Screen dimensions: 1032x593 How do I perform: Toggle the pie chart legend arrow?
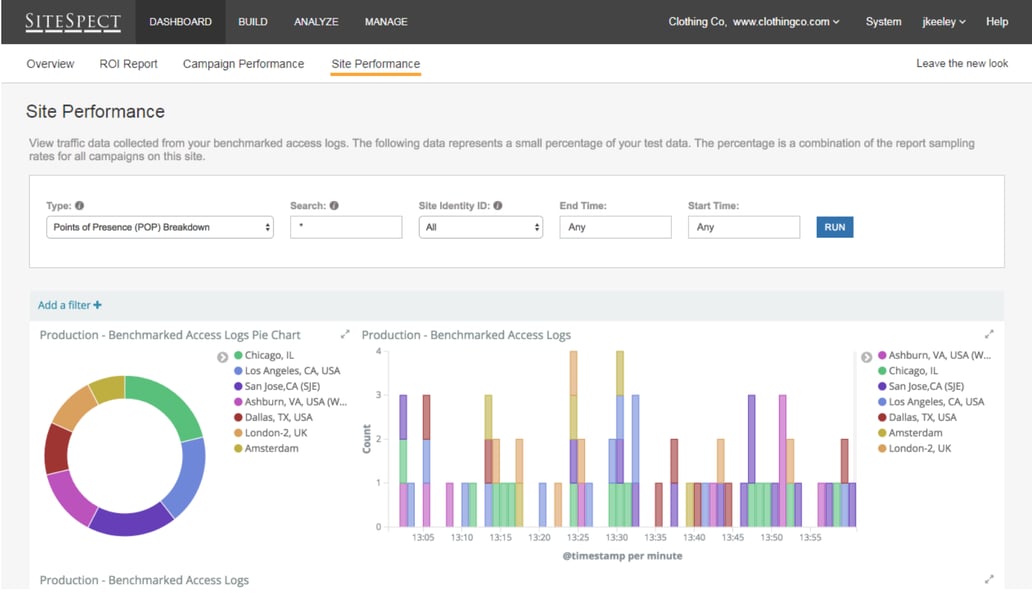(223, 356)
